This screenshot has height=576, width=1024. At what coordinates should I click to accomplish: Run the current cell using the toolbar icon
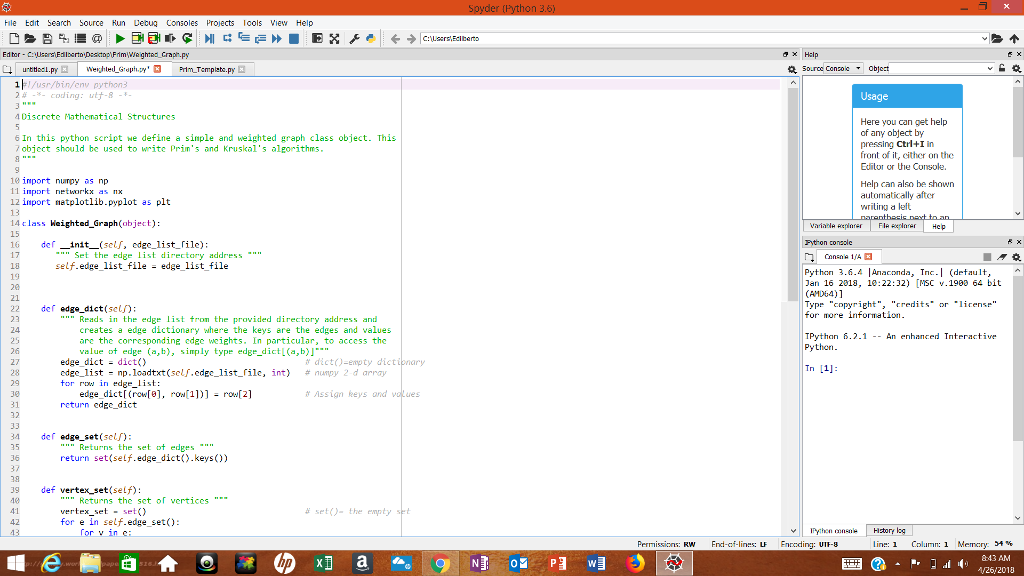(x=137, y=38)
